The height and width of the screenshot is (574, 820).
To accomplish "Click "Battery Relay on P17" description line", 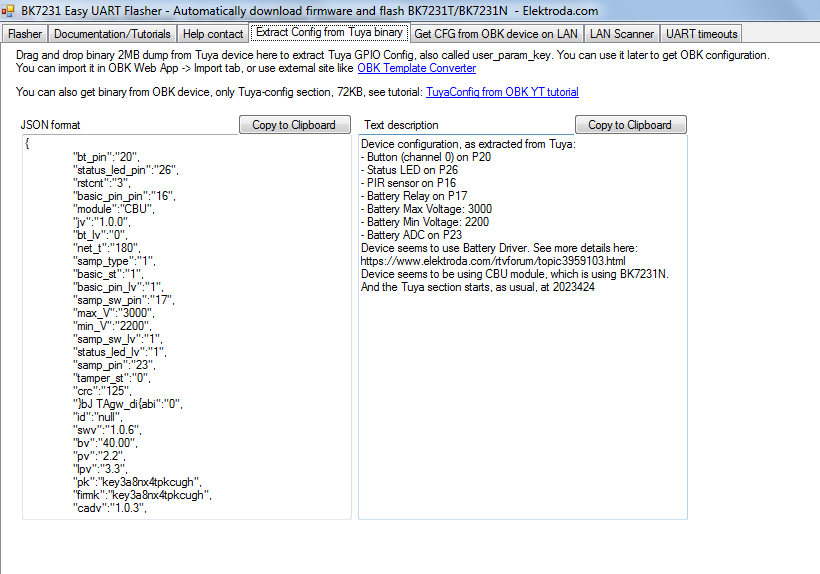I will 414,197.
